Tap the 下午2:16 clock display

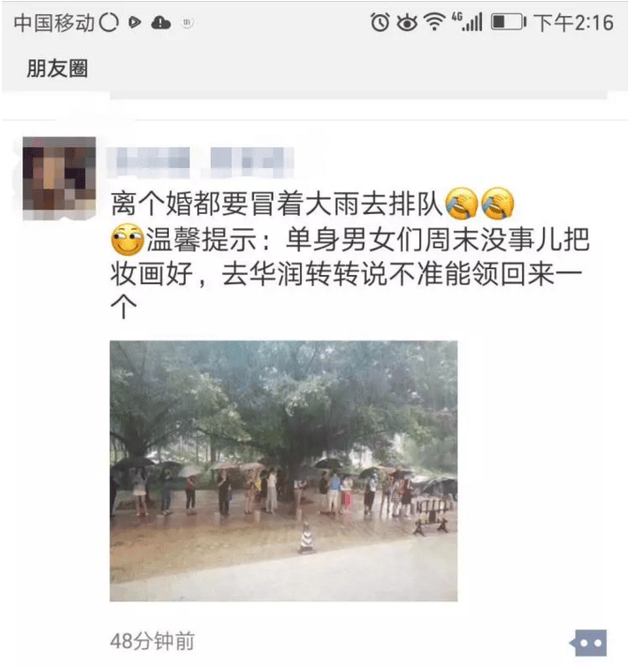(x=574, y=23)
